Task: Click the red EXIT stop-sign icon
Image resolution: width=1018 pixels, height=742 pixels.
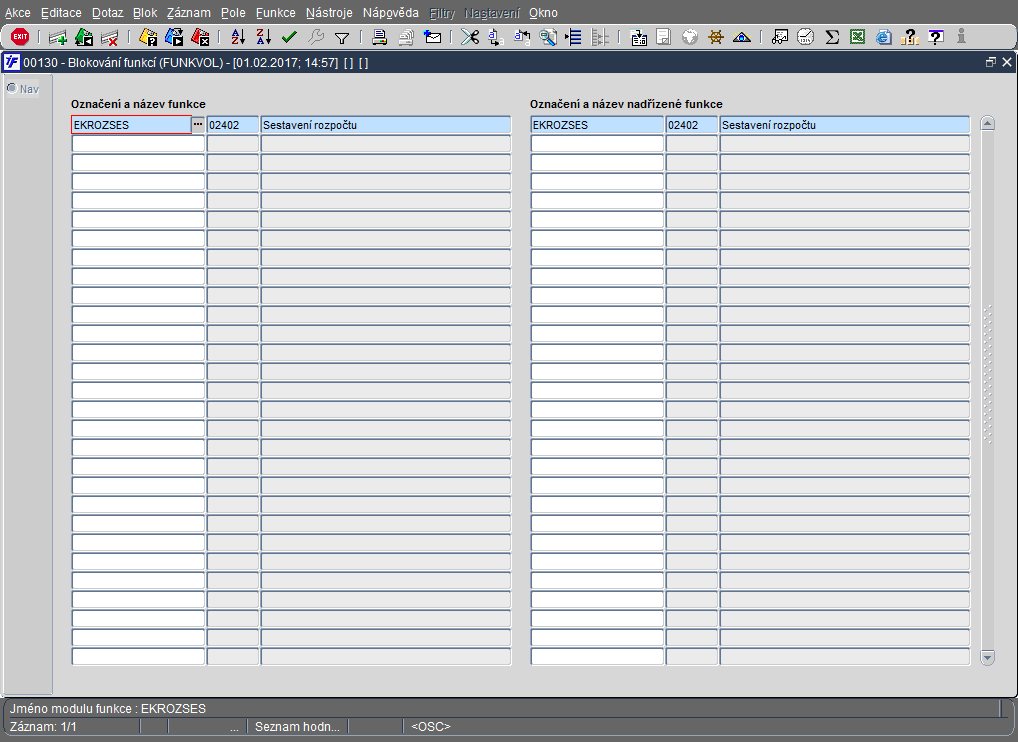Action: pos(20,37)
